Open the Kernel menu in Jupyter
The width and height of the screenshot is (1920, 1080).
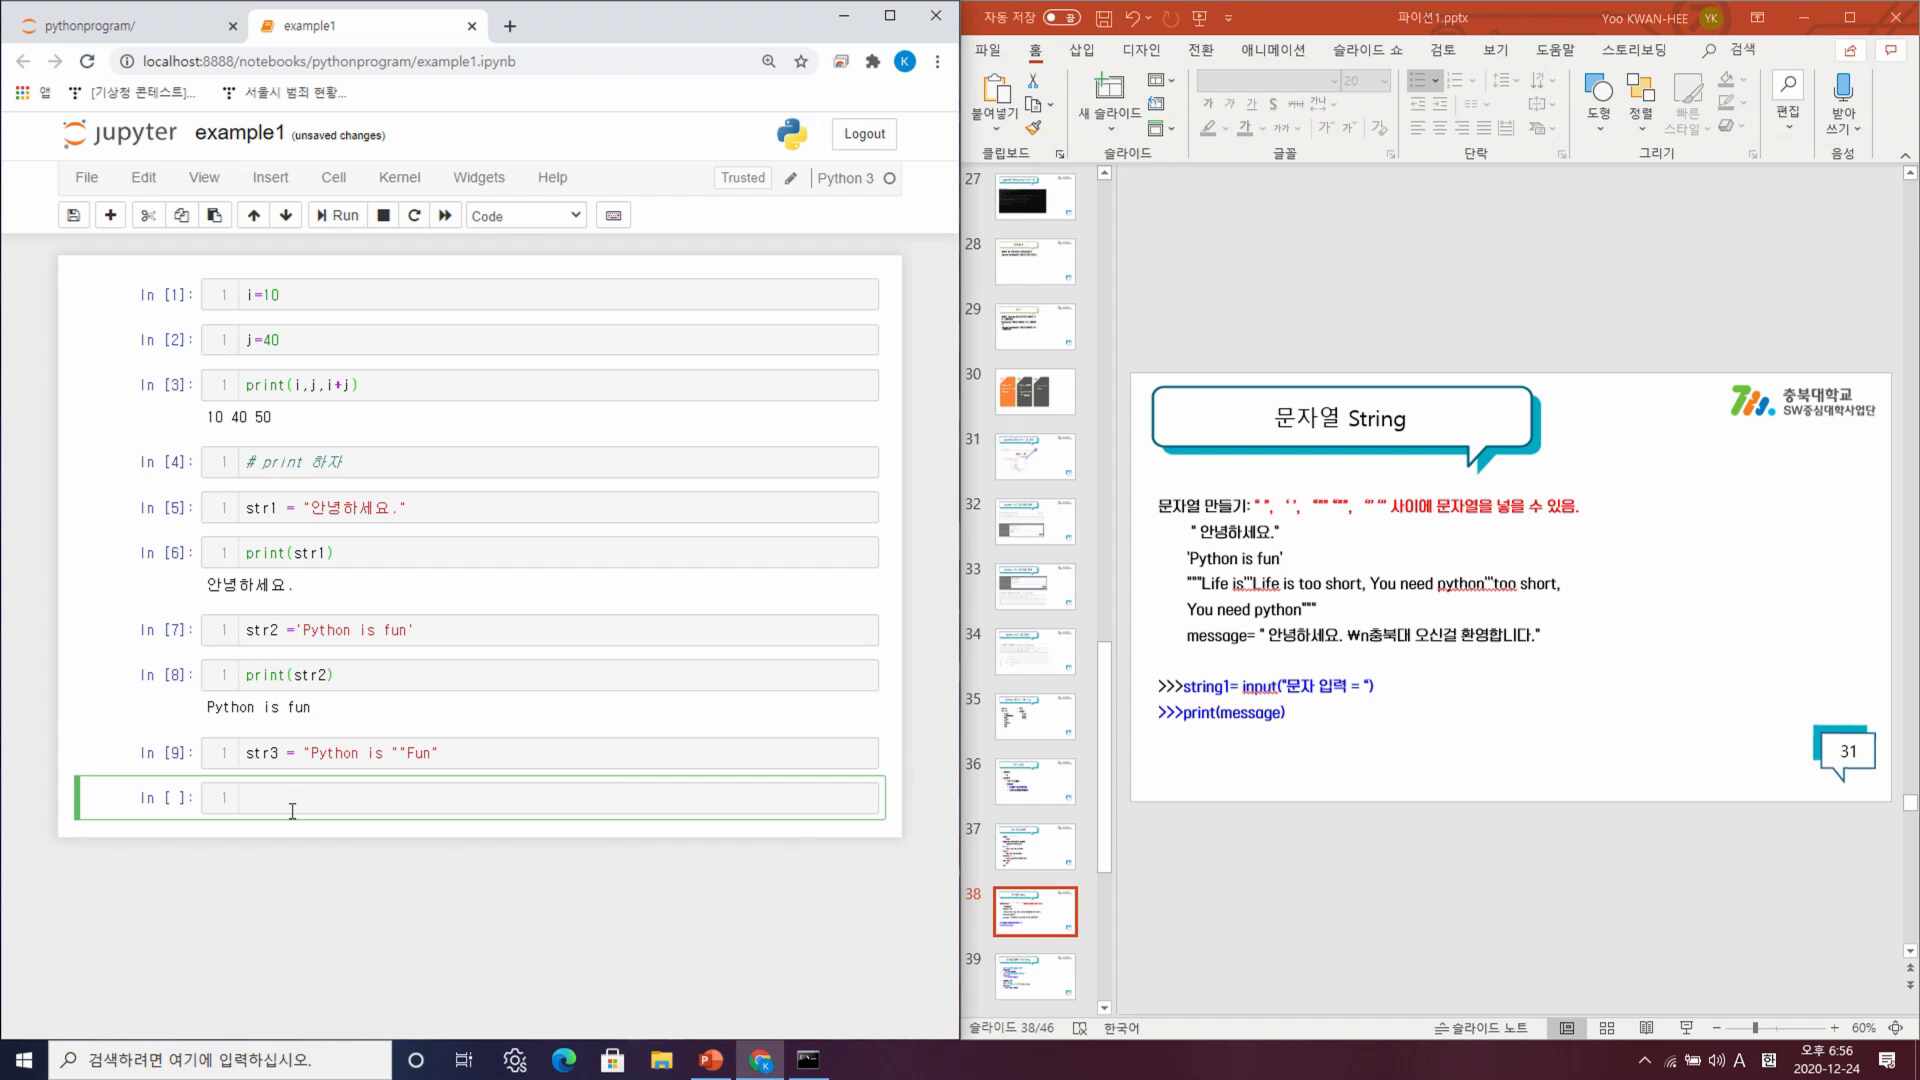399,178
